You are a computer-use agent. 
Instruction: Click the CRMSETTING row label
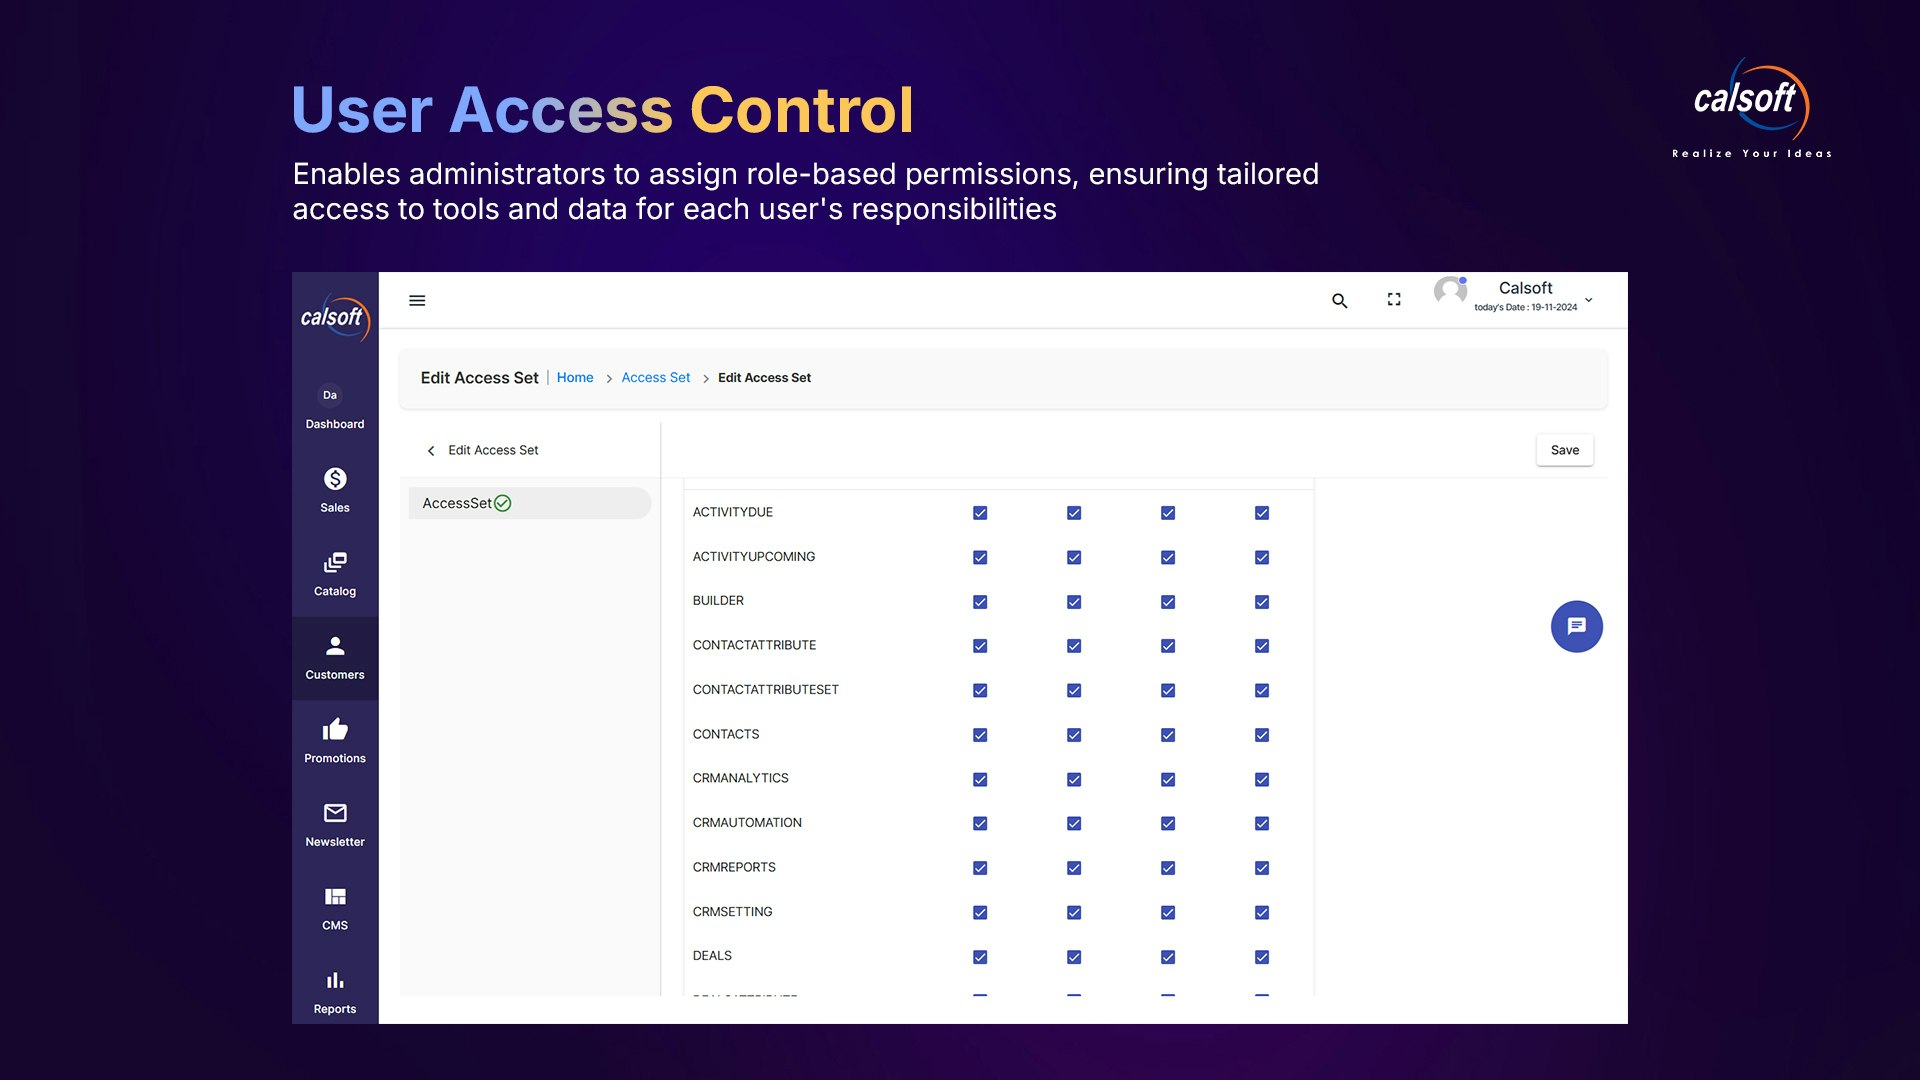click(x=733, y=912)
